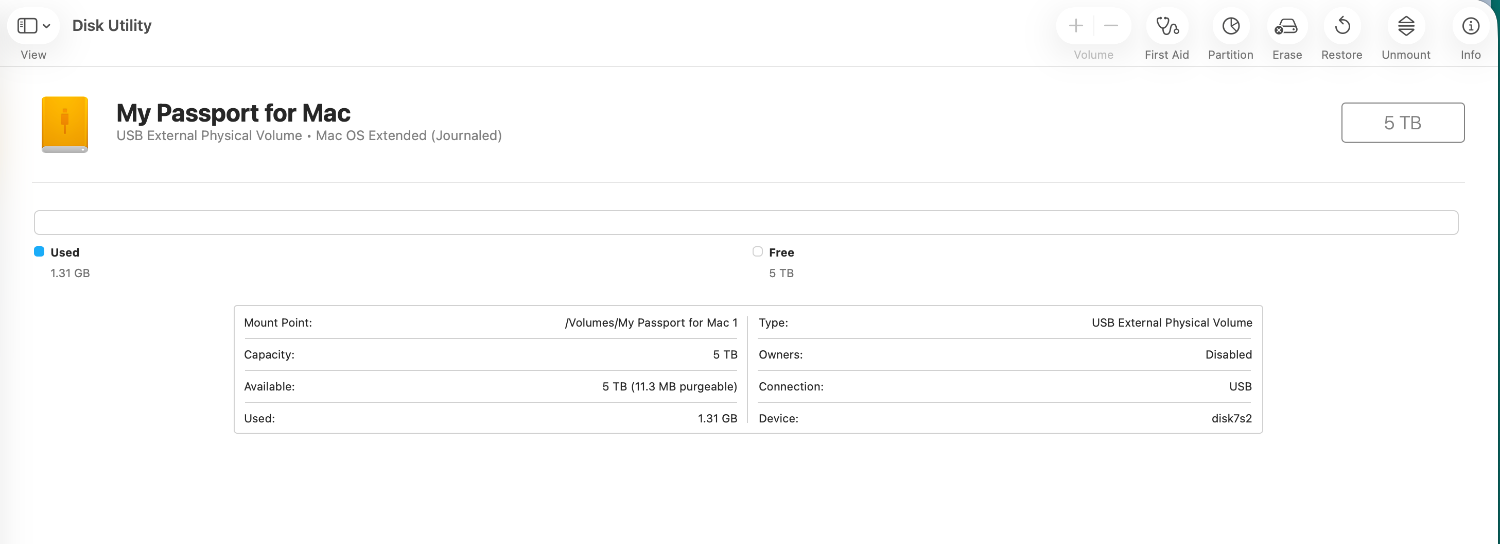Screen dimensions: 1500x544
Task: Click the 5 TB capacity box
Action: pyautogui.click(x=1402, y=123)
